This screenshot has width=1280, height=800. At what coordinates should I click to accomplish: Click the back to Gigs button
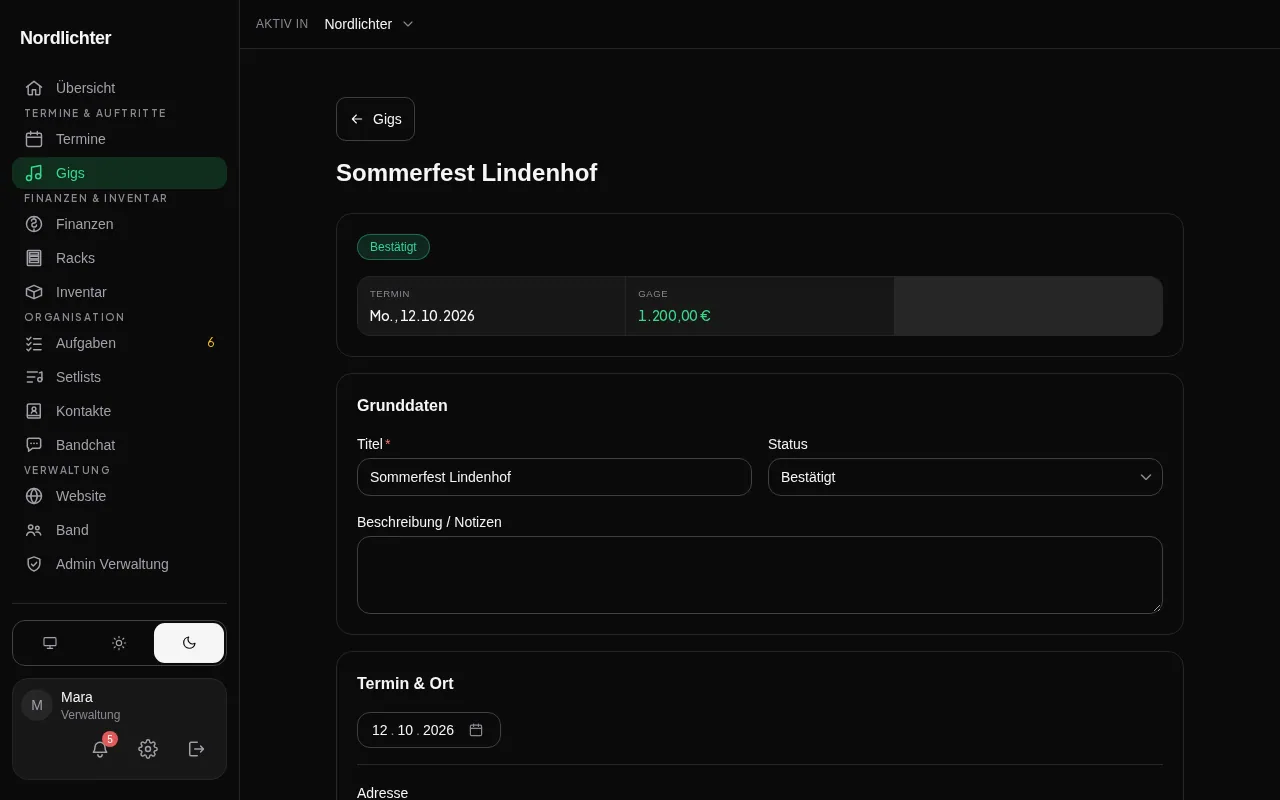(375, 119)
